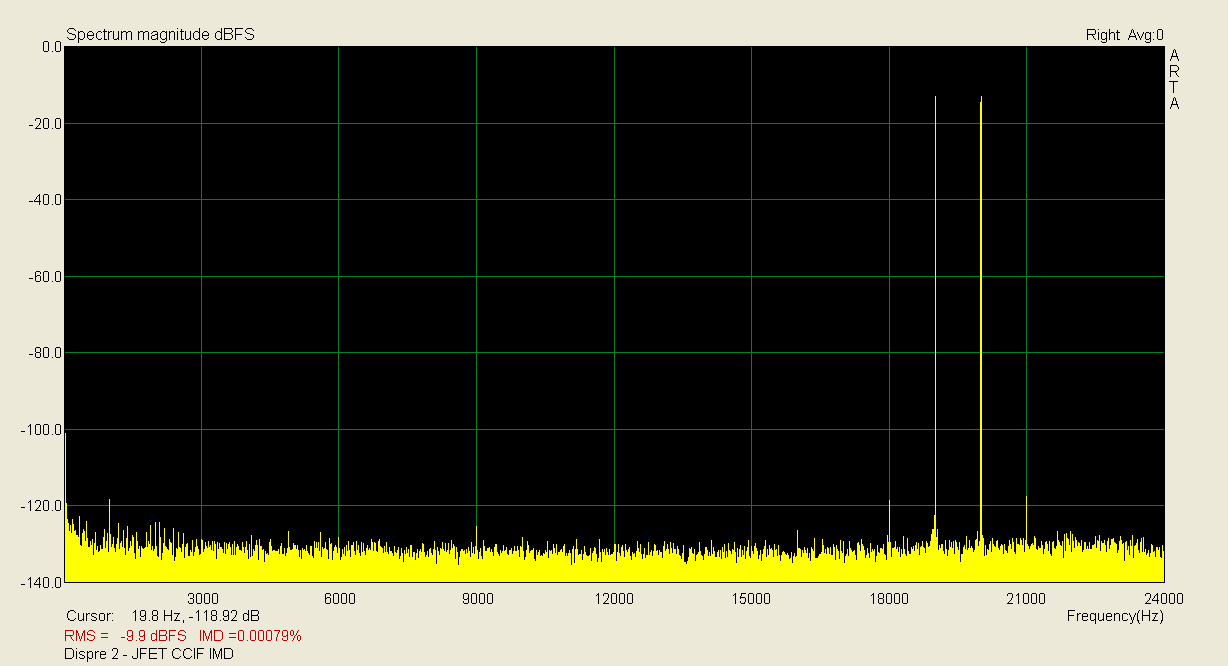The height and width of the screenshot is (666, 1228).
Task: Click the -140.0 dB axis label
Action: coord(41,582)
